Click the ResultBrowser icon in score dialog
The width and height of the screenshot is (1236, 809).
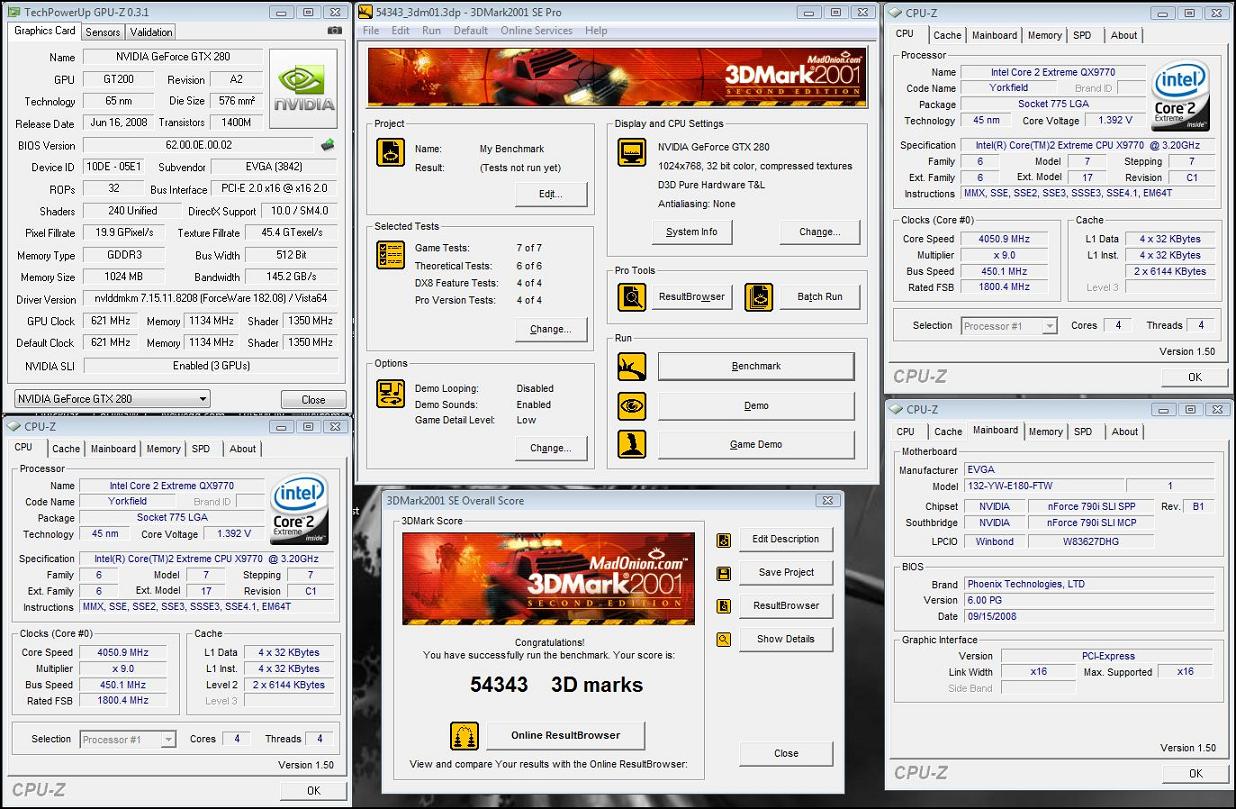tap(724, 606)
